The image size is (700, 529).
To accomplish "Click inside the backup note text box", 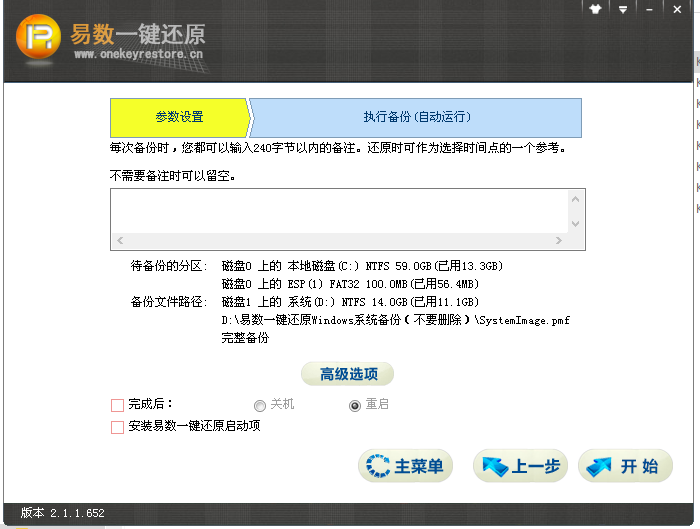I will (339, 211).
